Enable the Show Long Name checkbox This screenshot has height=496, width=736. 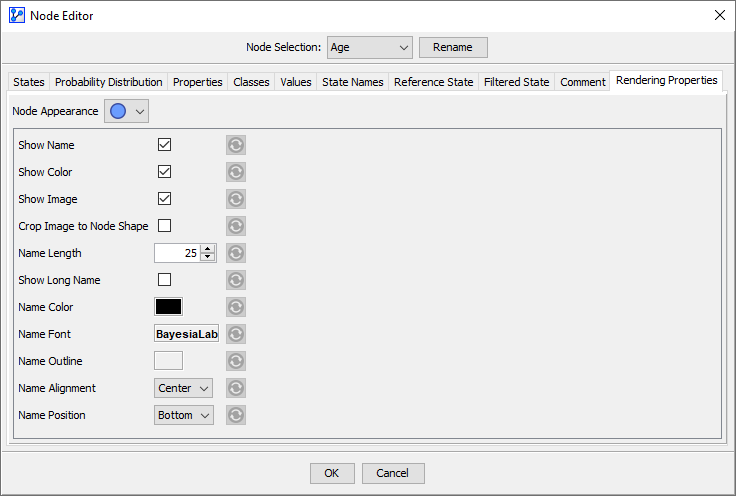(x=164, y=280)
